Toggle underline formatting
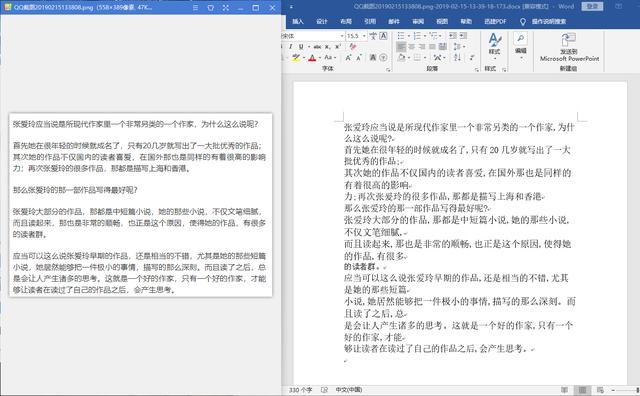The height and width of the screenshot is (396, 640). (301, 47)
